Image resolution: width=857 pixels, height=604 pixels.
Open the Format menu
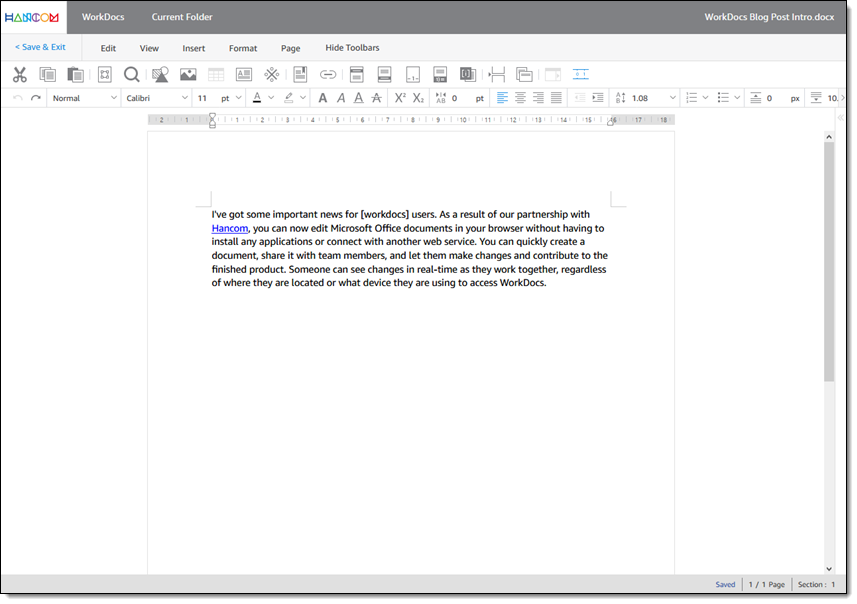click(243, 48)
